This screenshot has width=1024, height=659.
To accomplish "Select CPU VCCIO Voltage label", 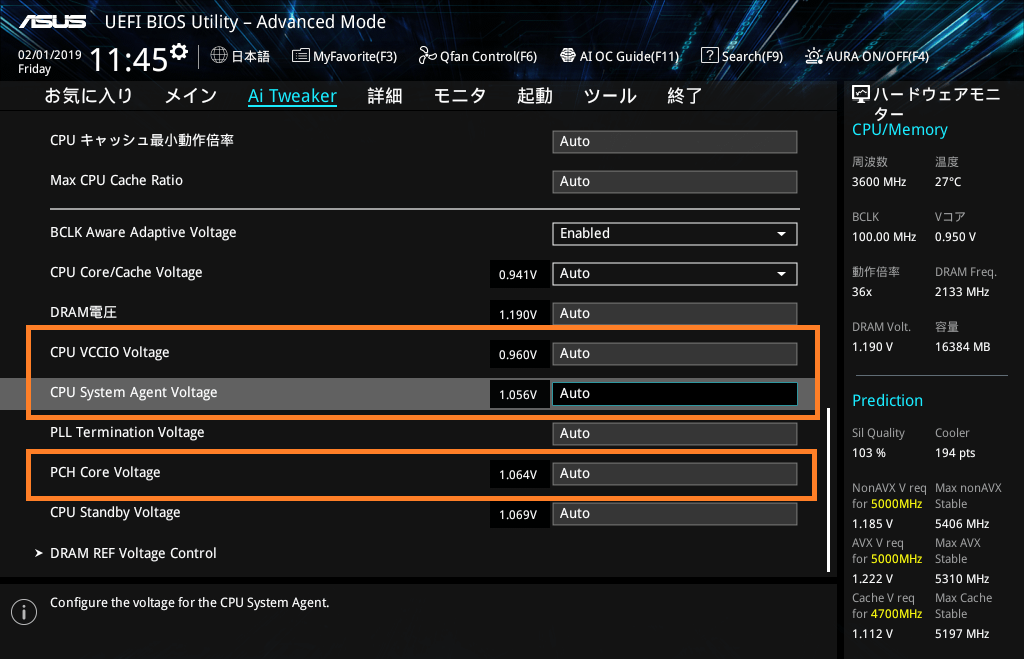I will click(110, 353).
